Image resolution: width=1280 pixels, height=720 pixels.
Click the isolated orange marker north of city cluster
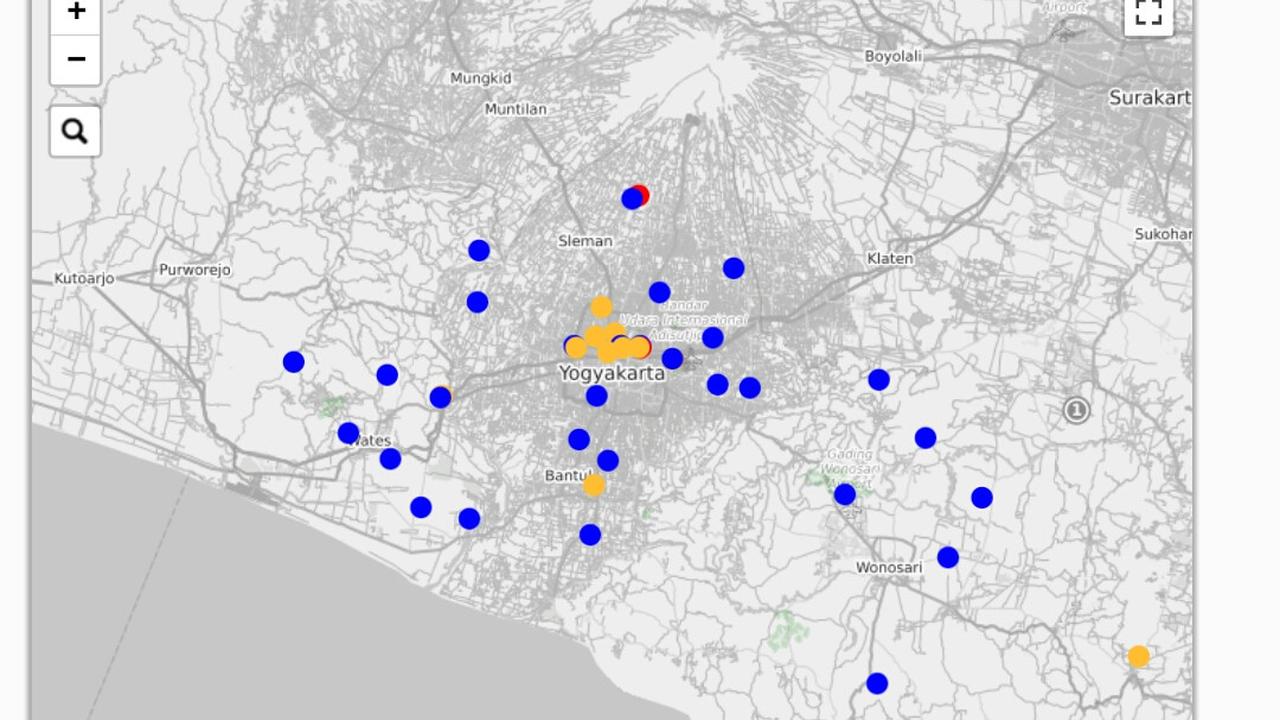click(601, 306)
